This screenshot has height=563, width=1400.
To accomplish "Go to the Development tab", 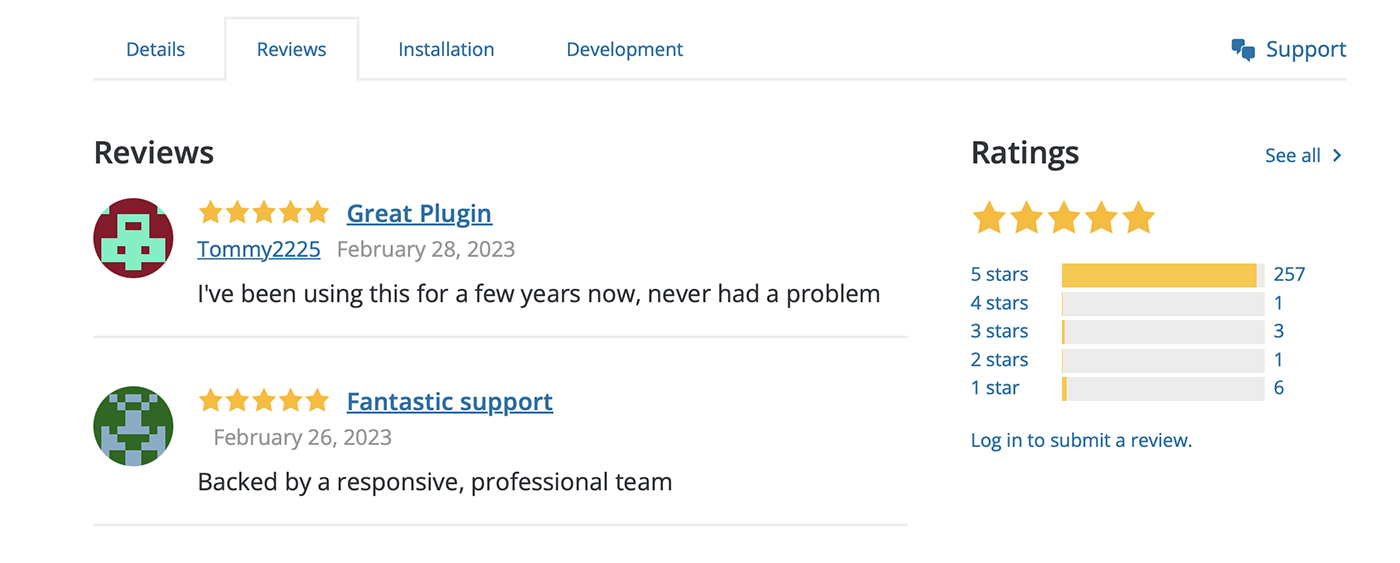I will 624,49.
